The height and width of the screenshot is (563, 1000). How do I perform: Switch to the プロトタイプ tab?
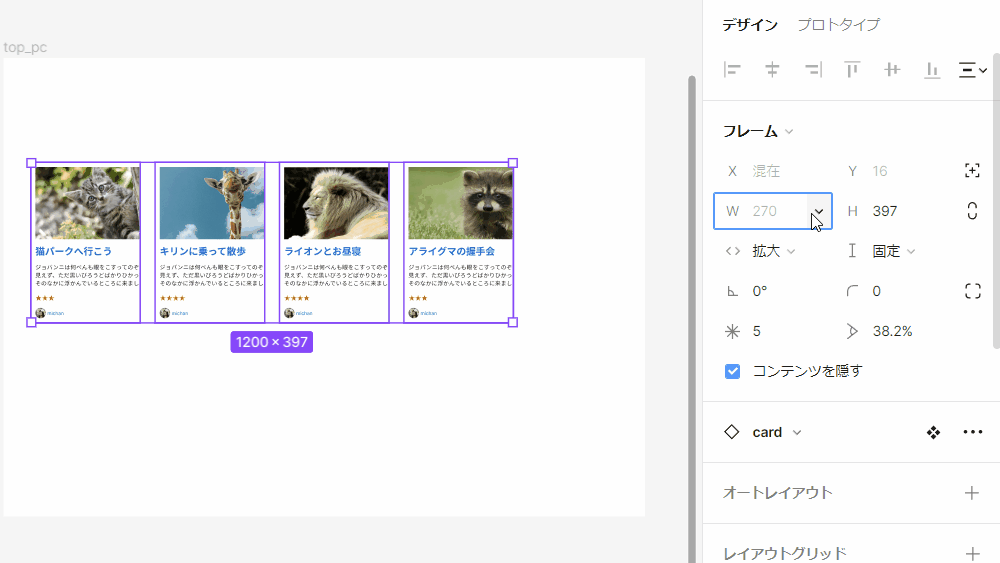click(x=839, y=25)
